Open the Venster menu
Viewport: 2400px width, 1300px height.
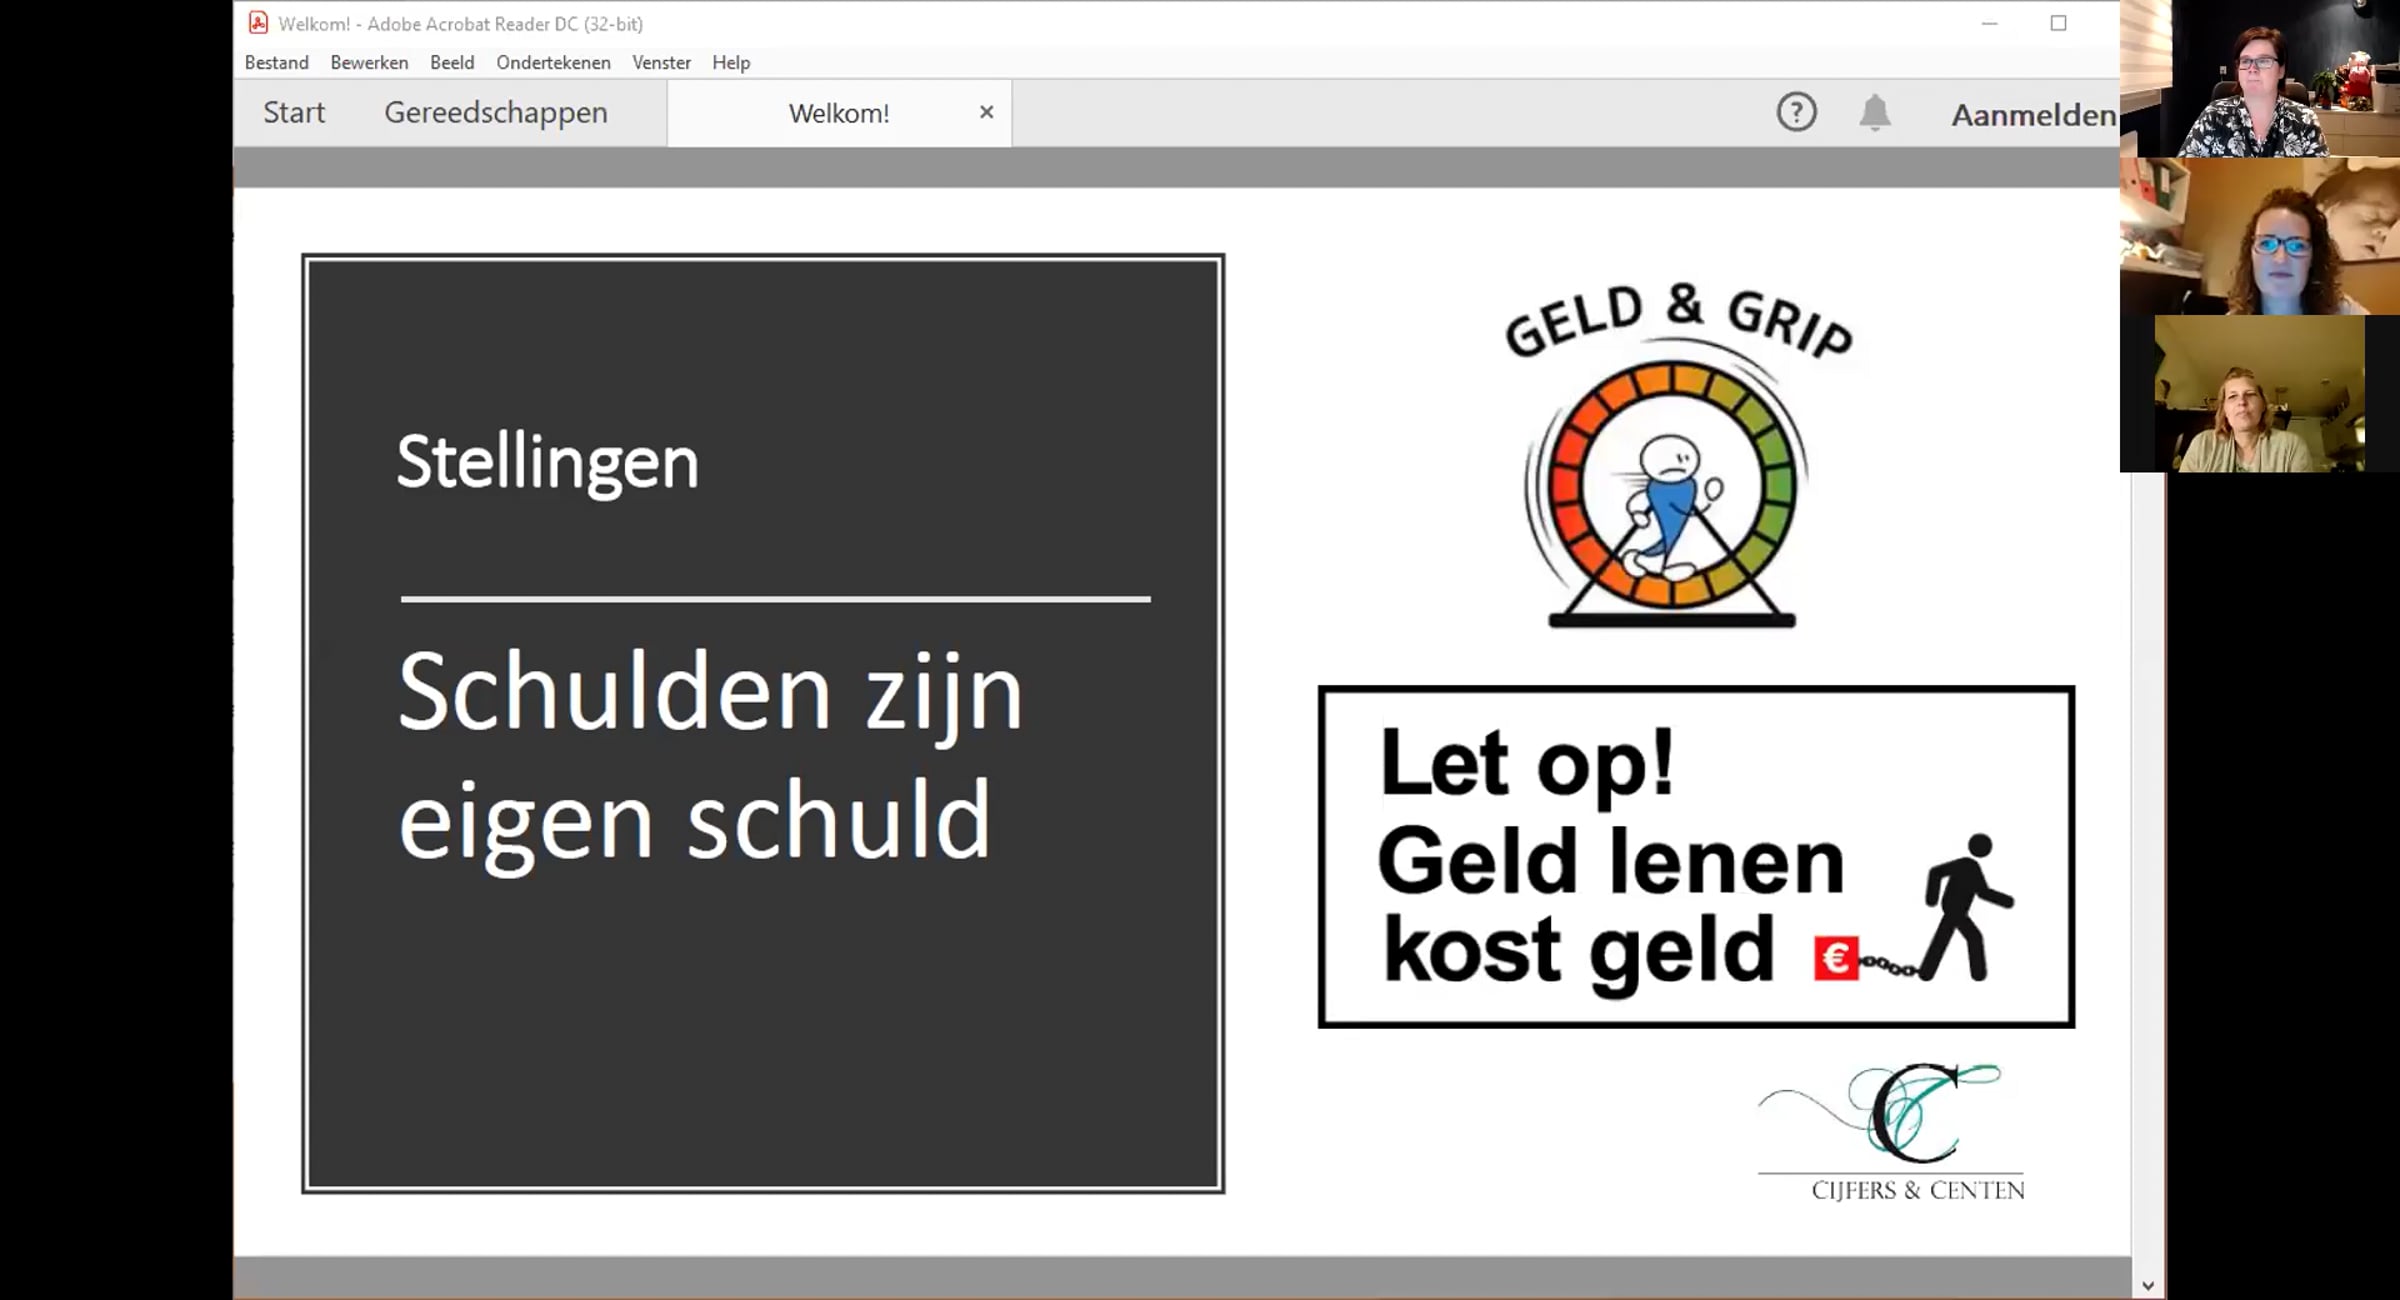click(661, 62)
